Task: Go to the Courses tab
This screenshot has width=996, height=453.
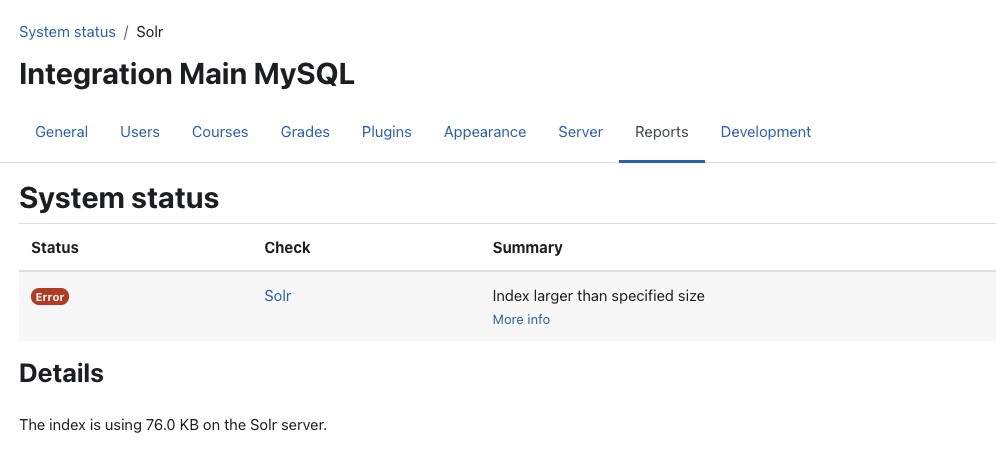Action: point(220,132)
